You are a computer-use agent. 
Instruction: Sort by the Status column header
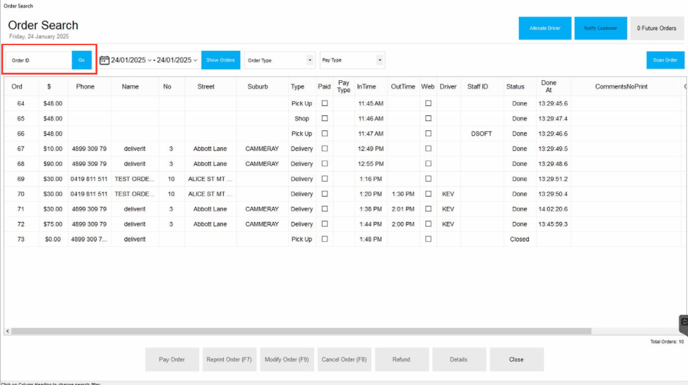point(515,86)
